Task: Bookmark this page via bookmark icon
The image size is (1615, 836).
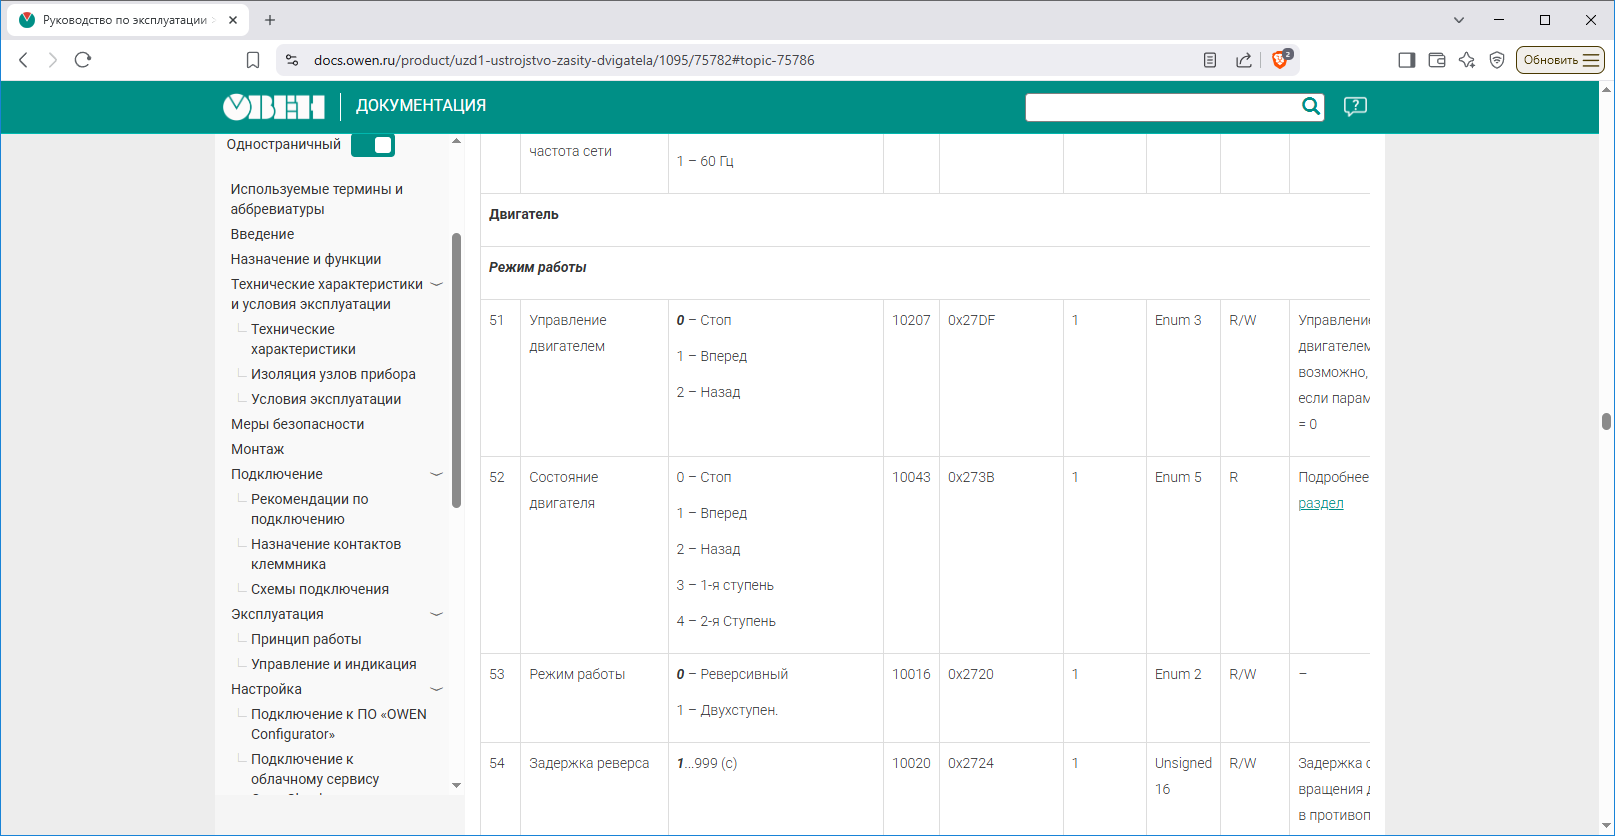Action: 253,60
